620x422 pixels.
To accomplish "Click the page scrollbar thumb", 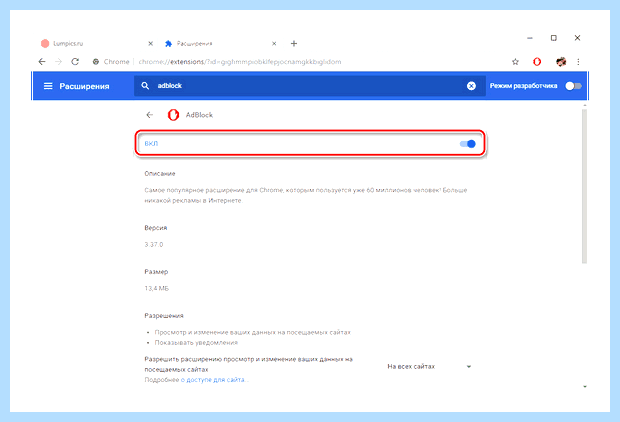I will click(x=584, y=186).
